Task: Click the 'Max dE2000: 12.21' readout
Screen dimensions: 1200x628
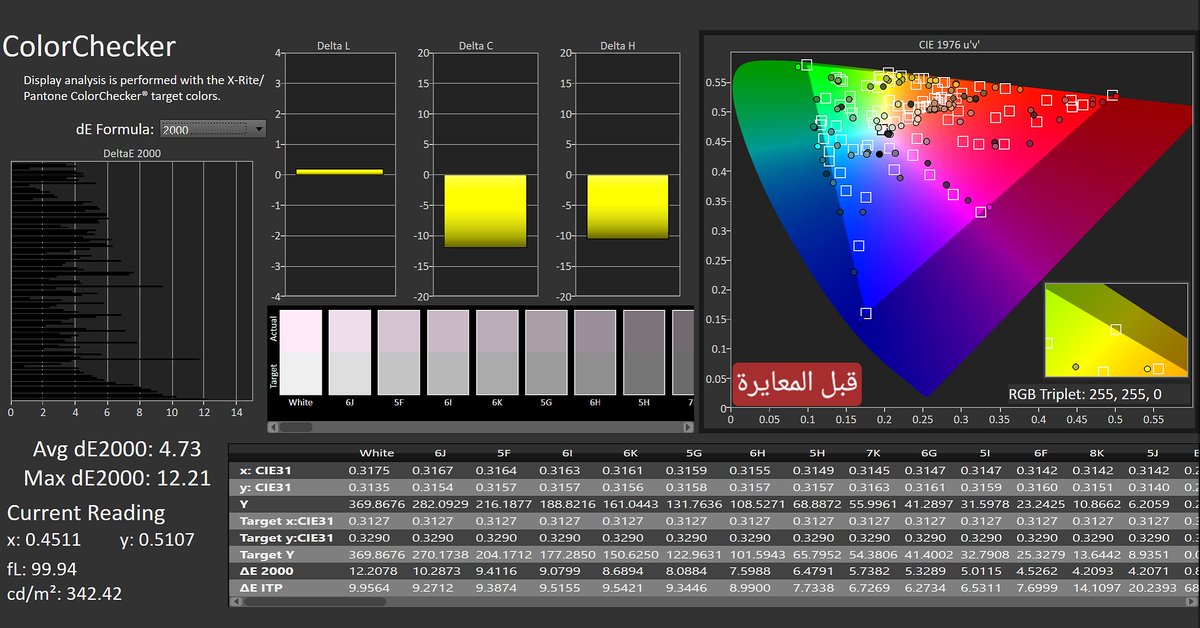Action: click(x=117, y=477)
